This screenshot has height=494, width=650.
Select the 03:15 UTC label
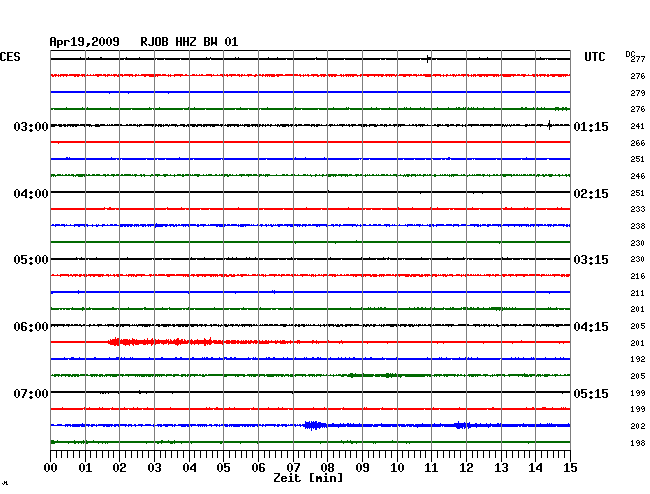coord(591,260)
